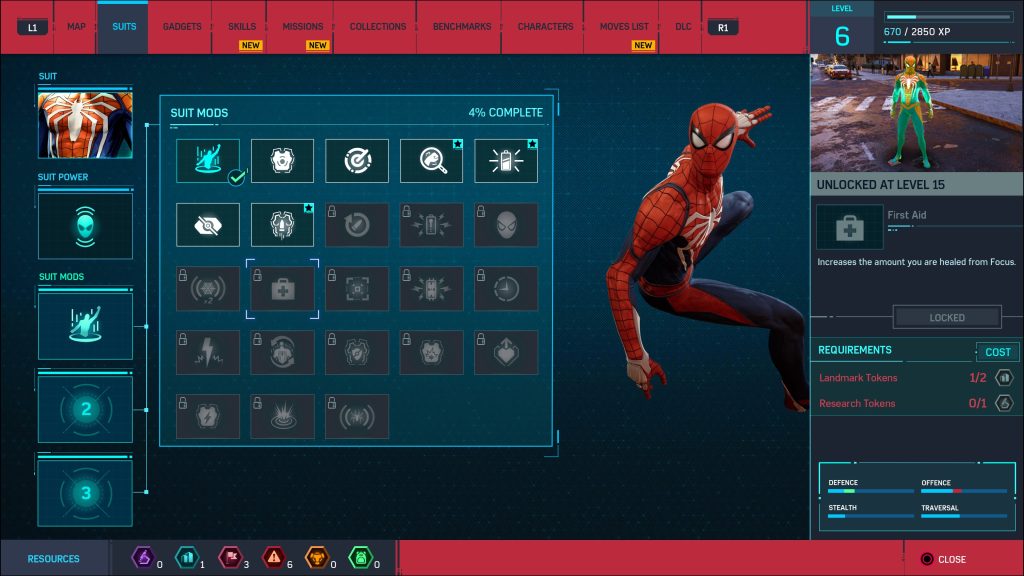Click the LOCKED button on First Aid mod

coord(946,317)
